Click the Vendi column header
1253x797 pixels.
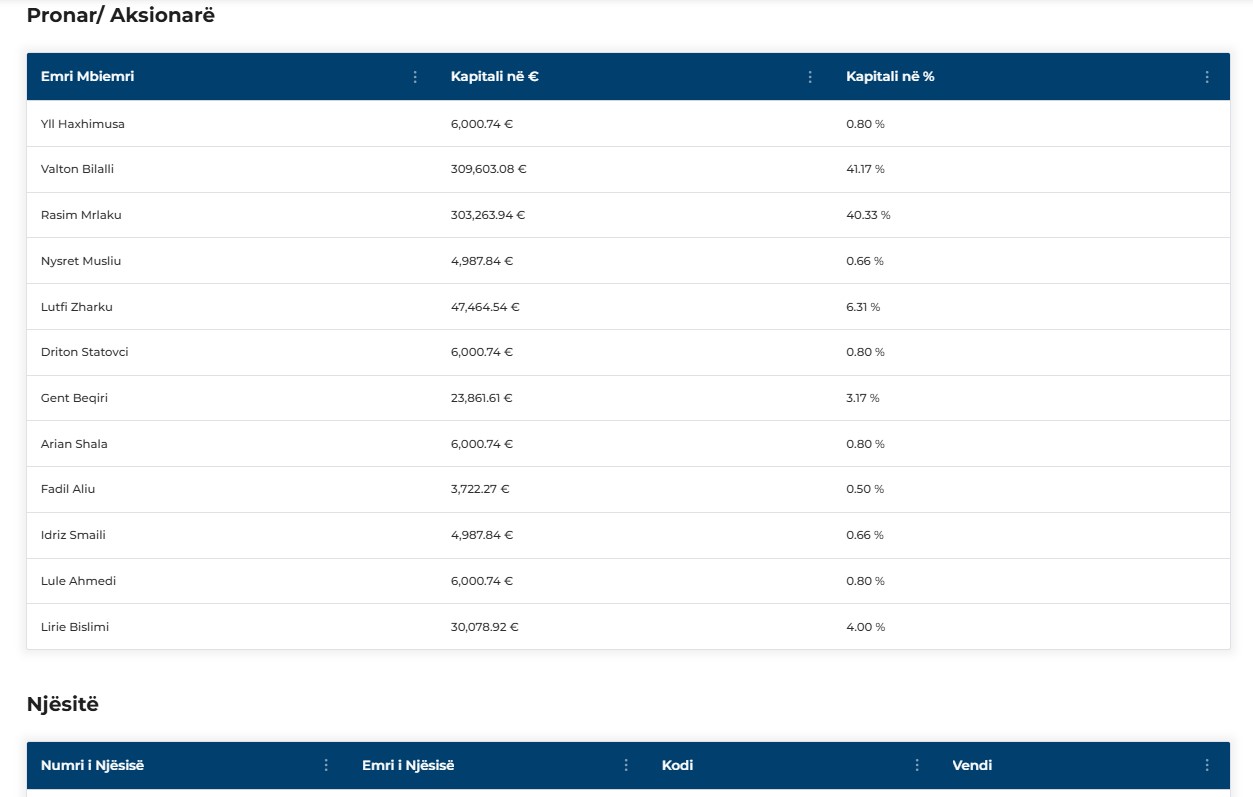pyautogui.click(x=972, y=765)
